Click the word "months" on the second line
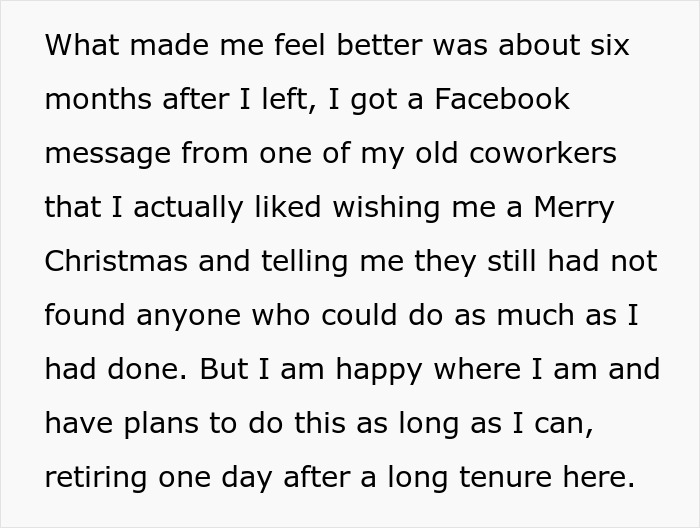 tap(98, 99)
